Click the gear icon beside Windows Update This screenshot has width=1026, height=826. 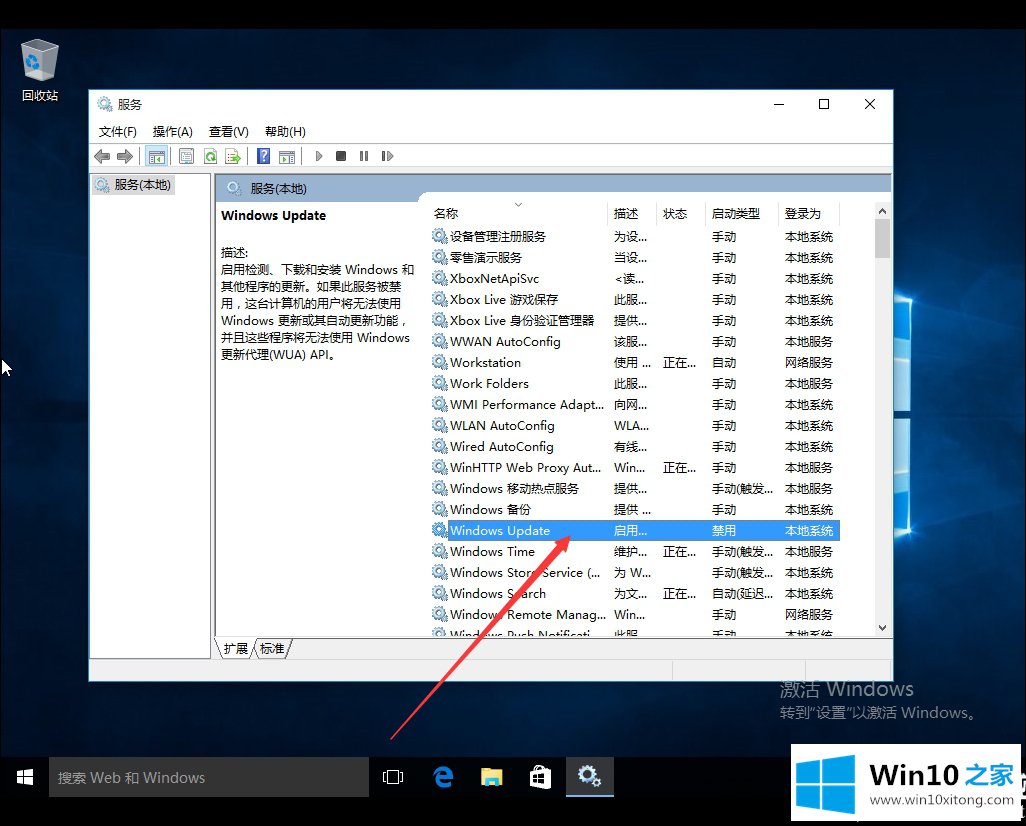440,530
